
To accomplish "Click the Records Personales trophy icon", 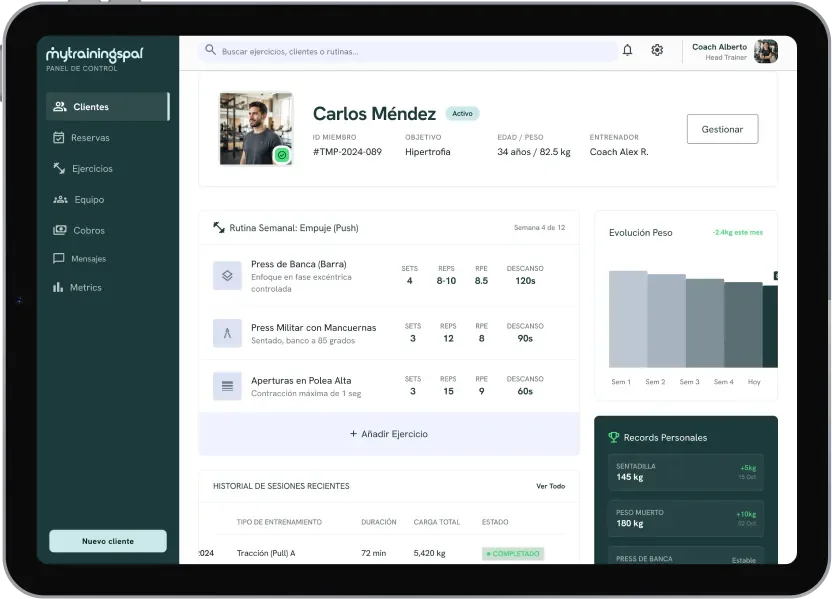I will pyautogui.click(x=613, y=437).
